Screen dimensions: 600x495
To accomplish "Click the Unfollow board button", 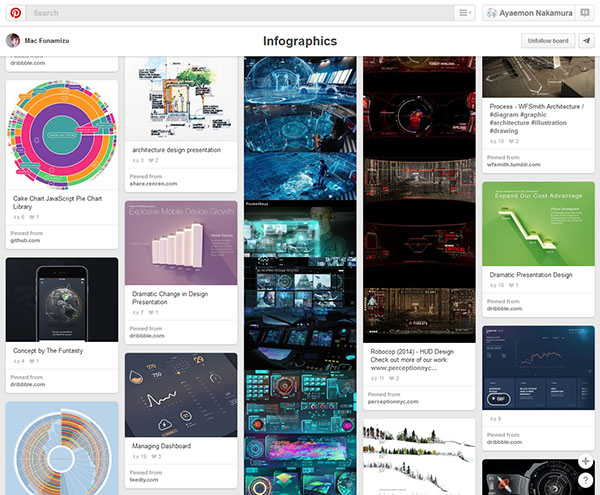I will point(547,41).
